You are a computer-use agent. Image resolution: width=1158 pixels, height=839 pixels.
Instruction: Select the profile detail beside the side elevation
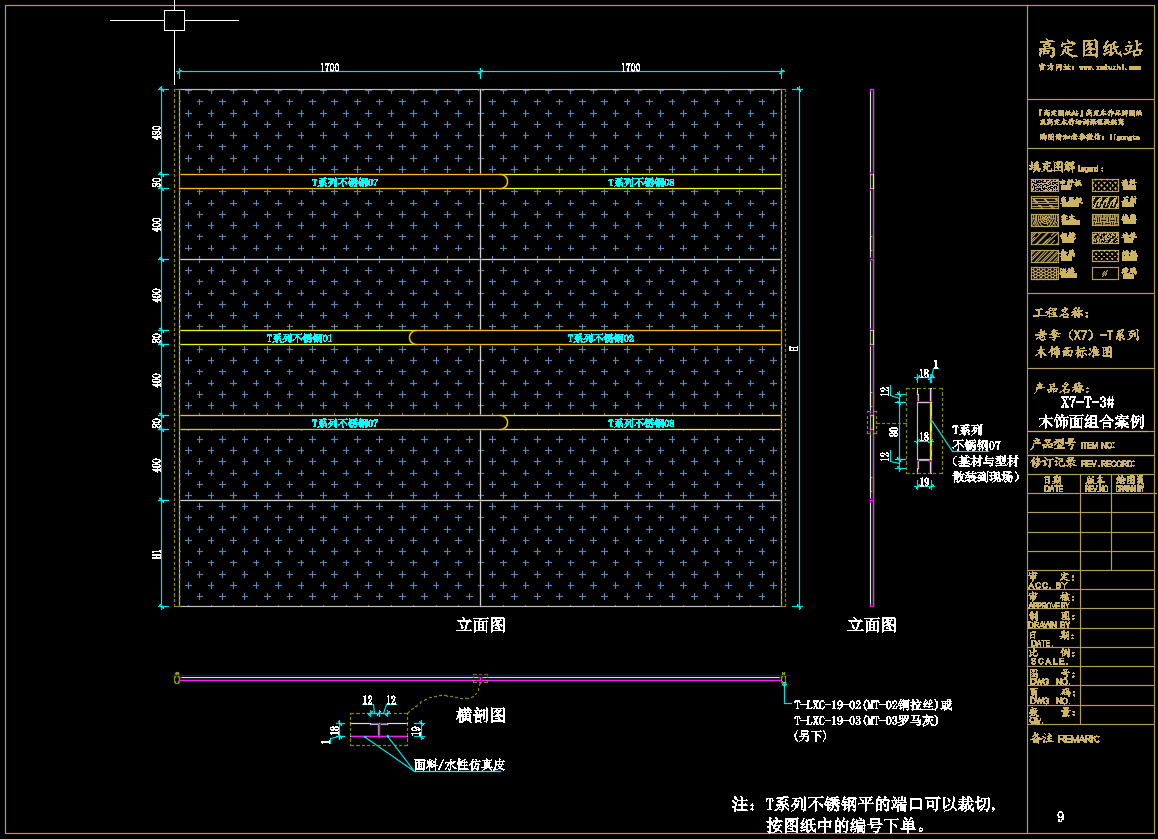pyautogui.click(x=924, y=430)
